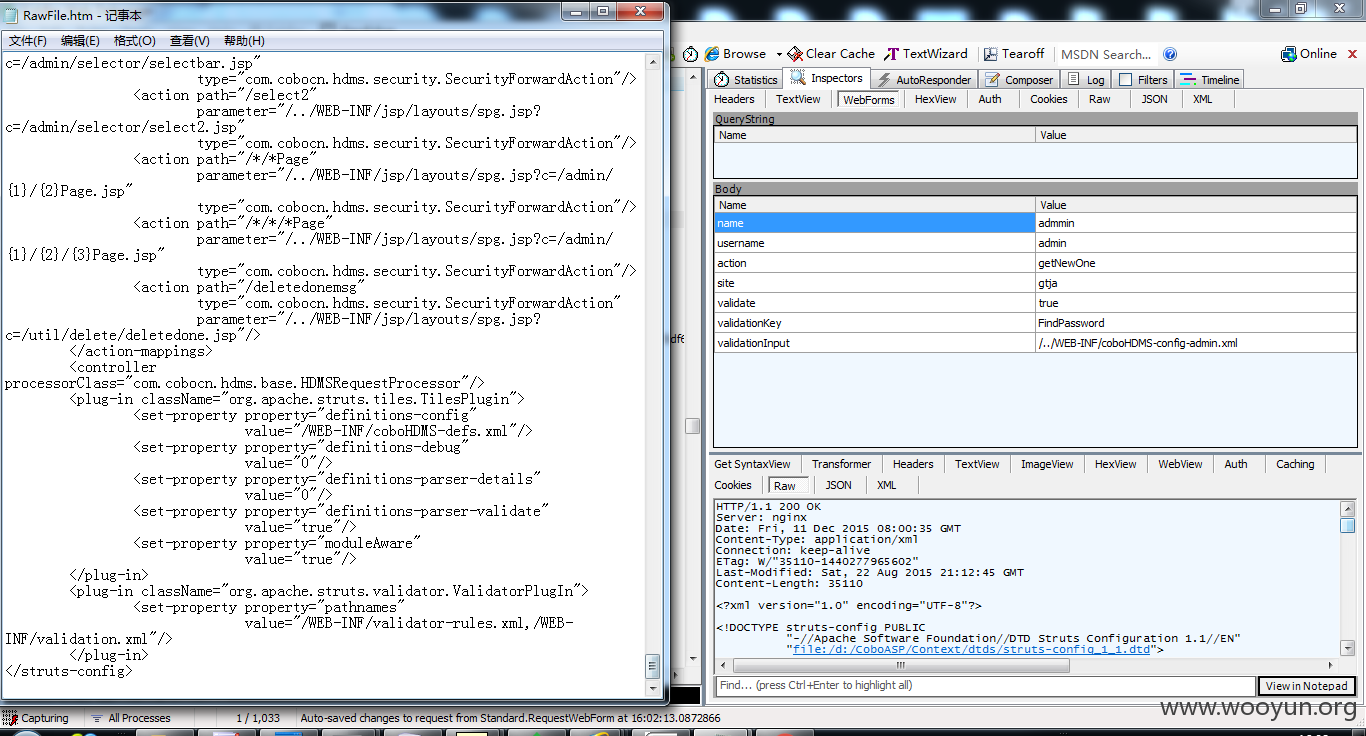Toggle the Filters tab checkbox
The image size is (1366, 736).
coord(1126,80)
